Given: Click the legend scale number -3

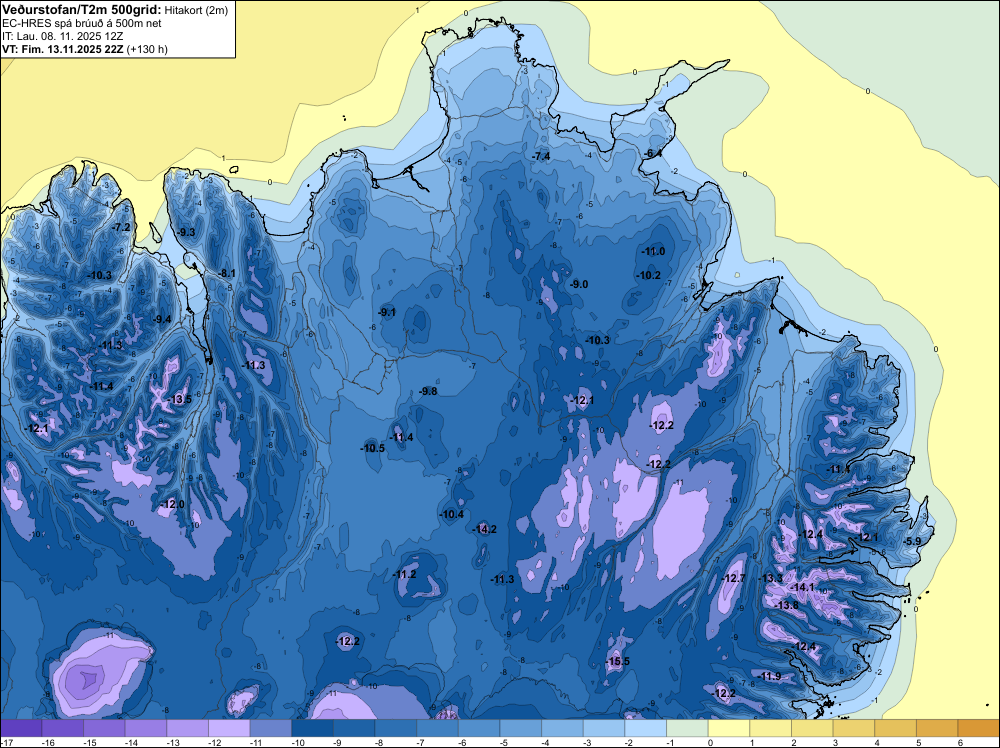Looking at the screenshot, I should 588,743.
